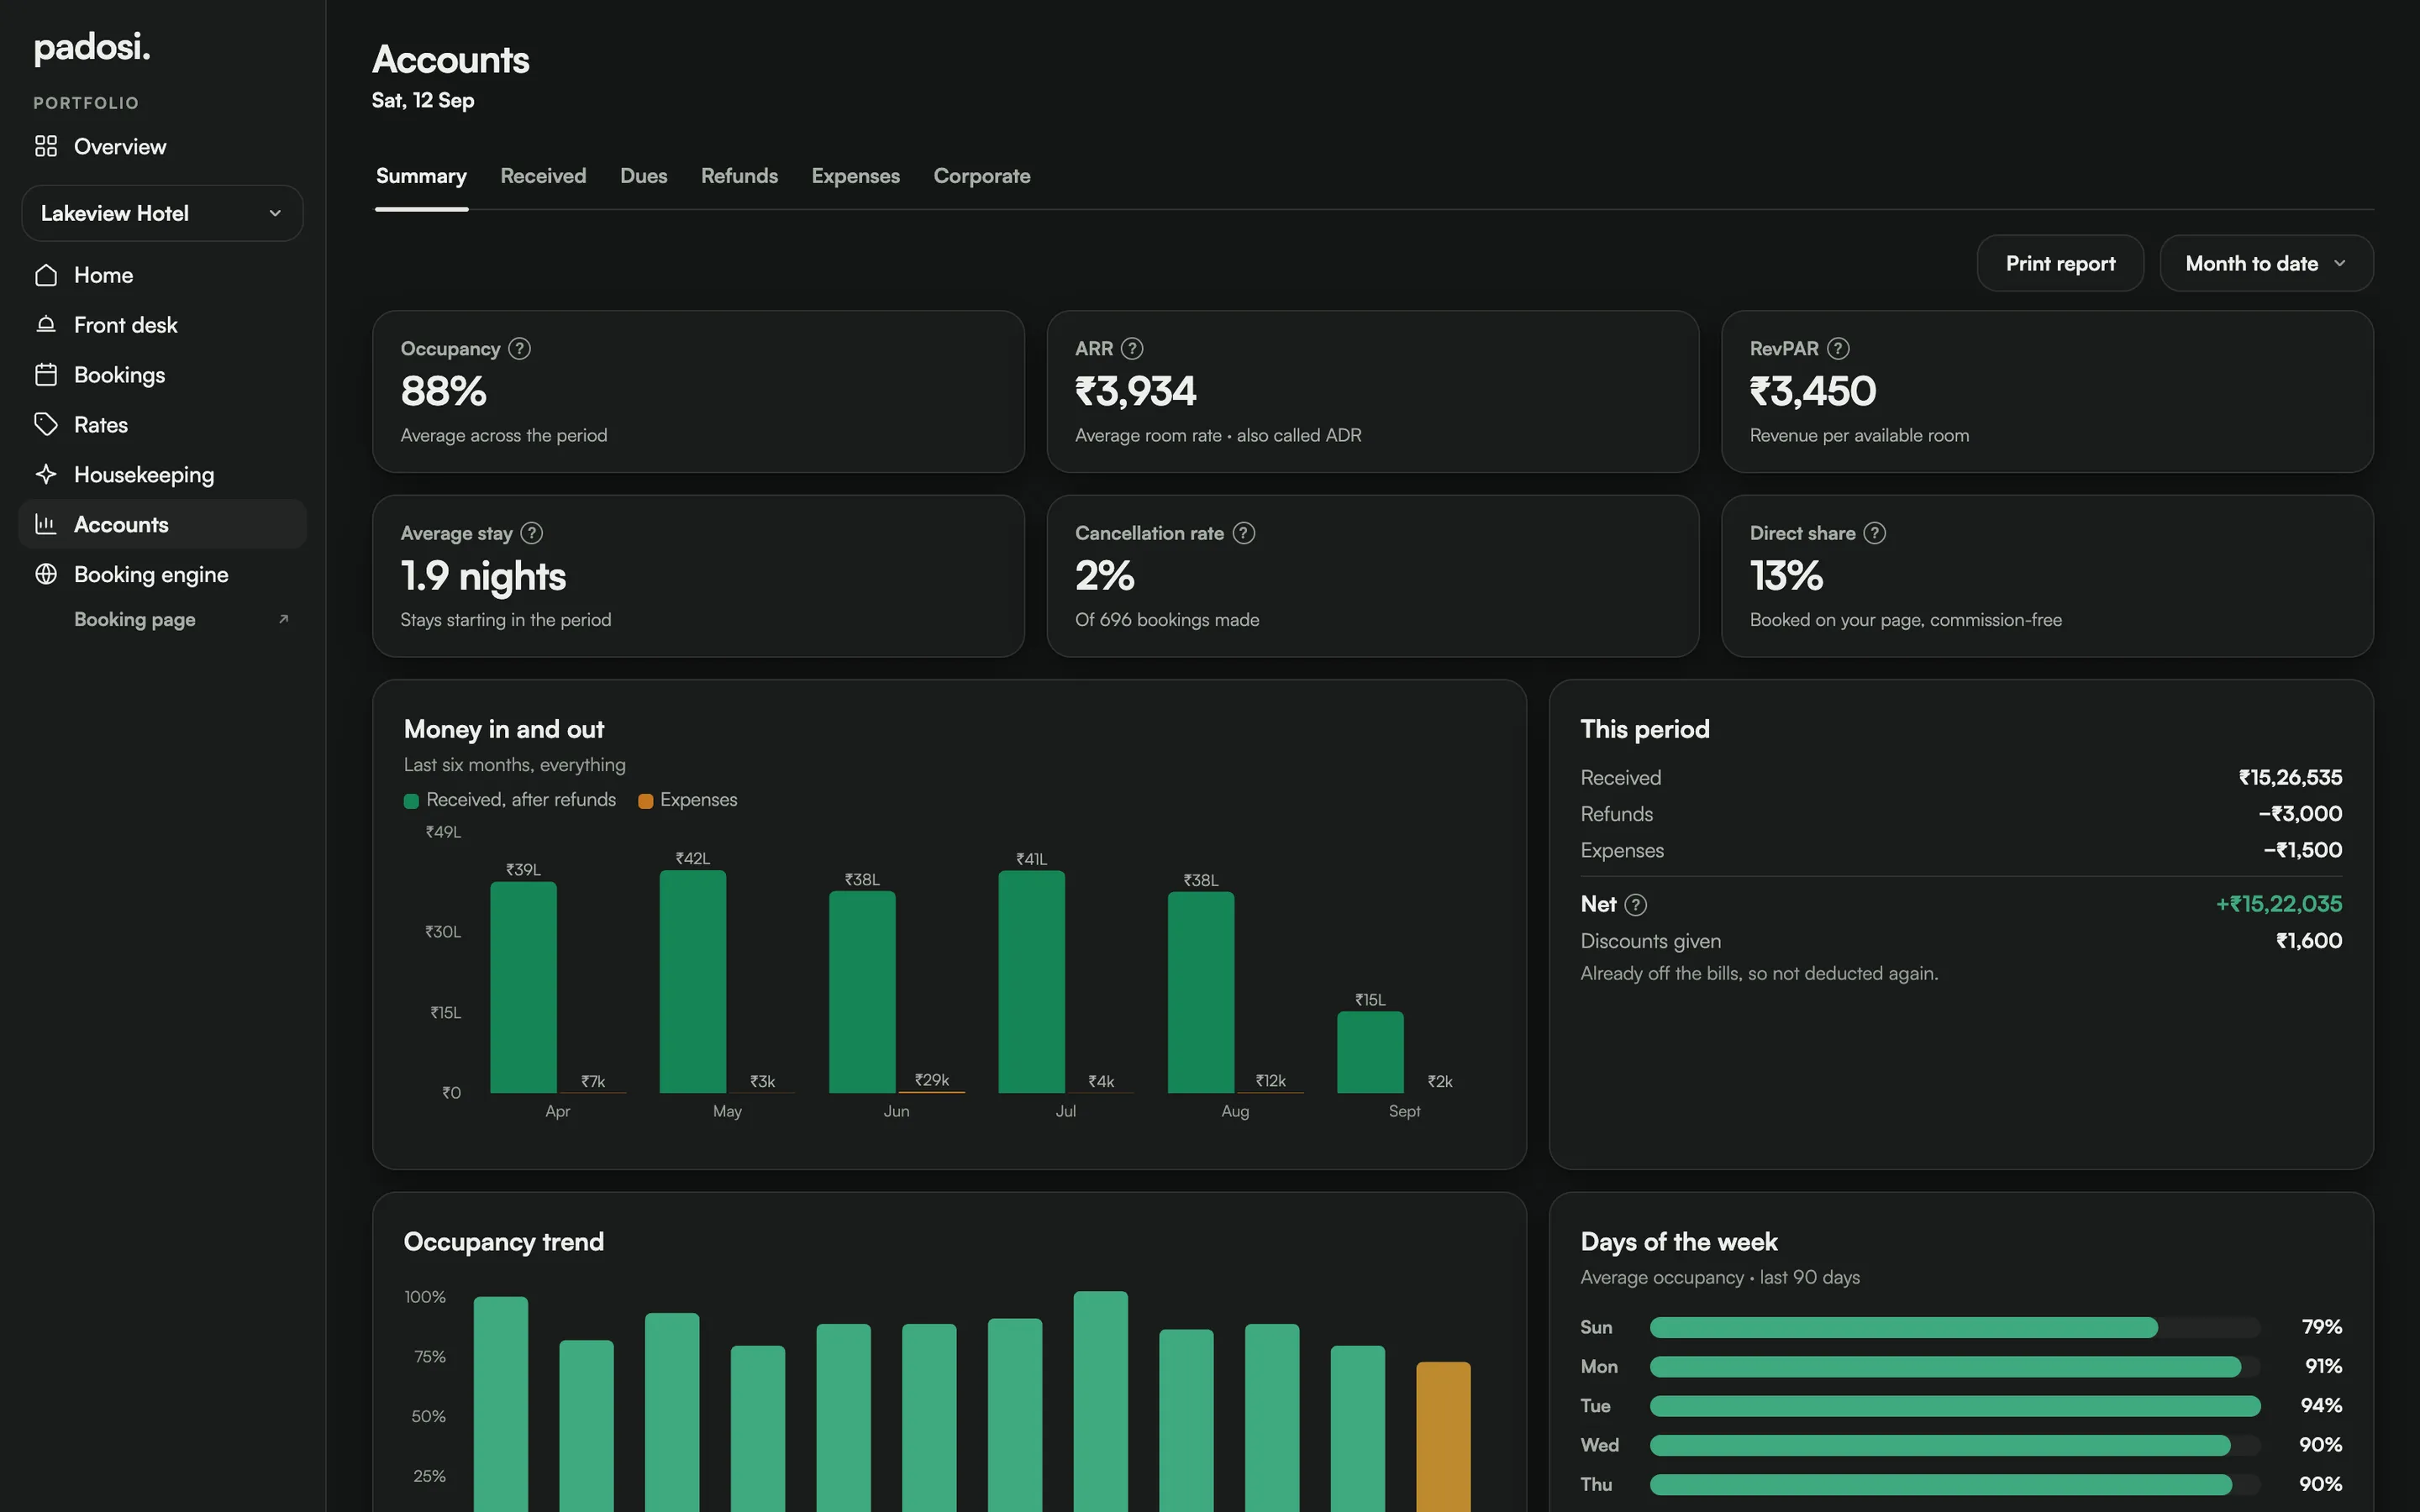The width and height of the screenshot is (2420, 1512).
Task: Click the Print report button
Action: click(2060, 263)
